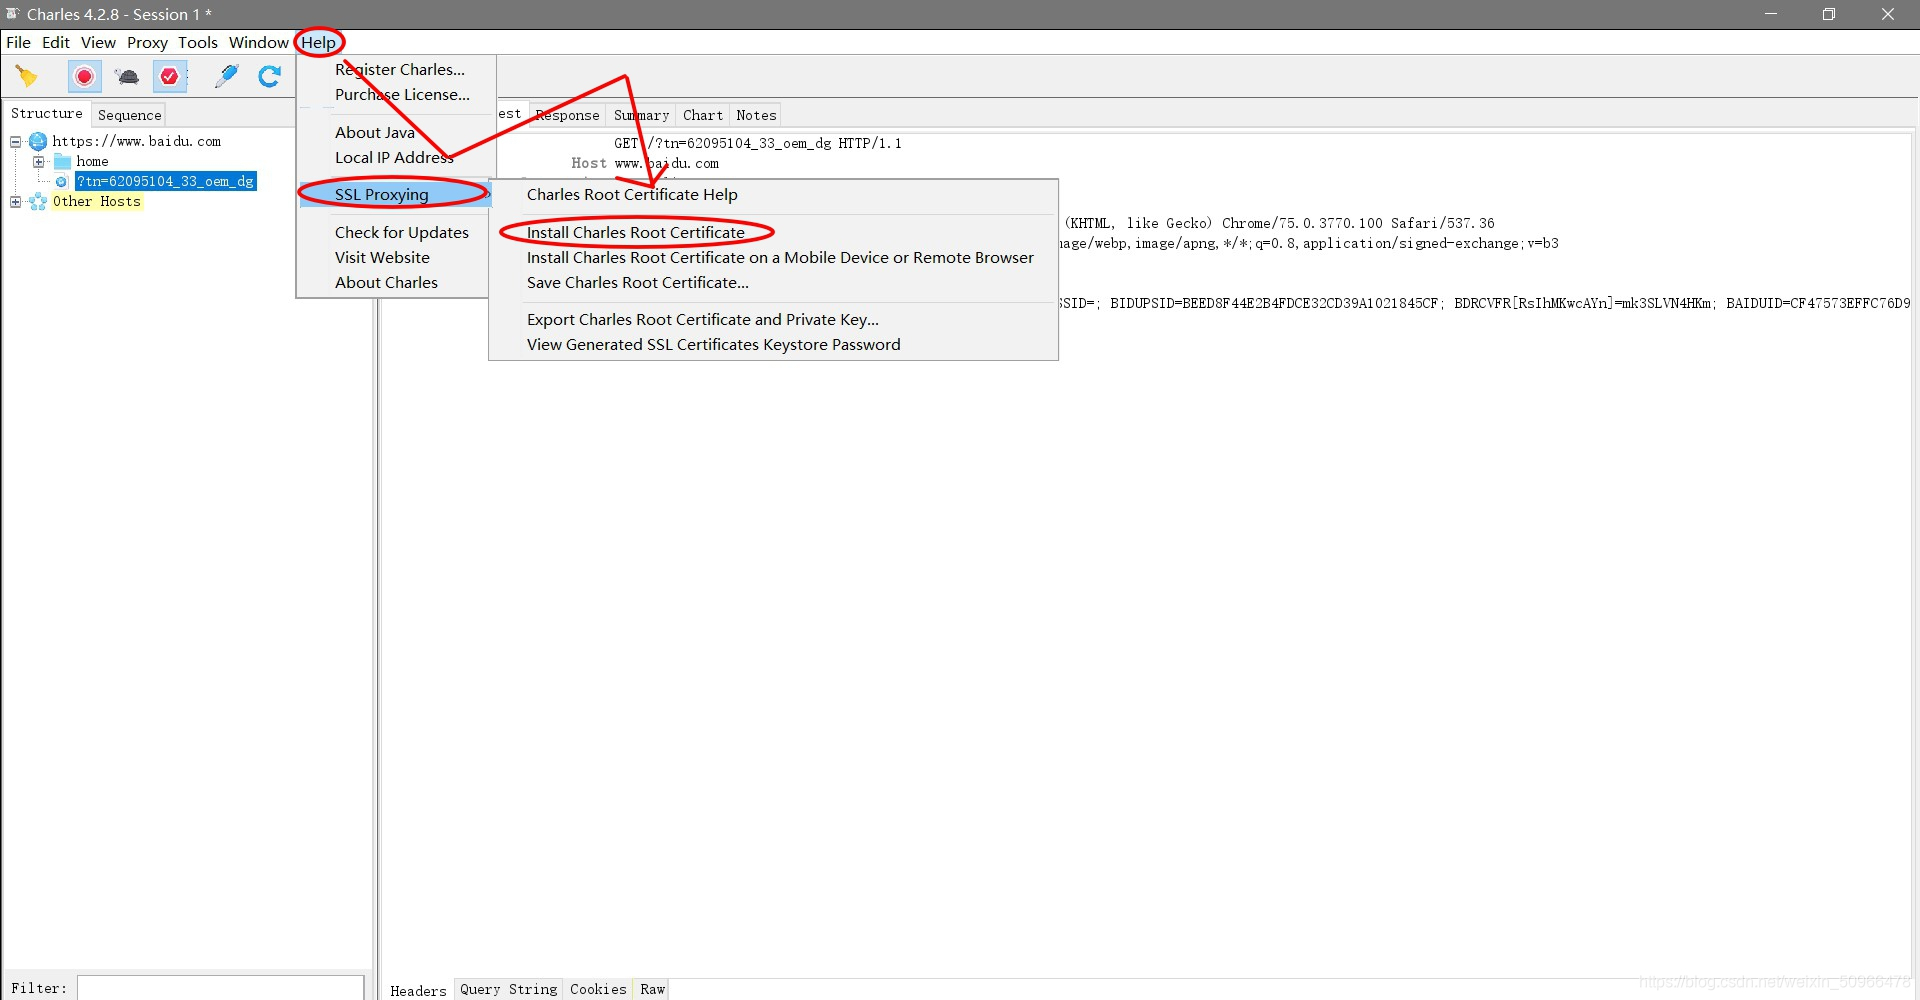The image size is (1920, 1000).
Task: Collapse the https://www.baidu.com tree node
Action: click(x=16, y=141)
